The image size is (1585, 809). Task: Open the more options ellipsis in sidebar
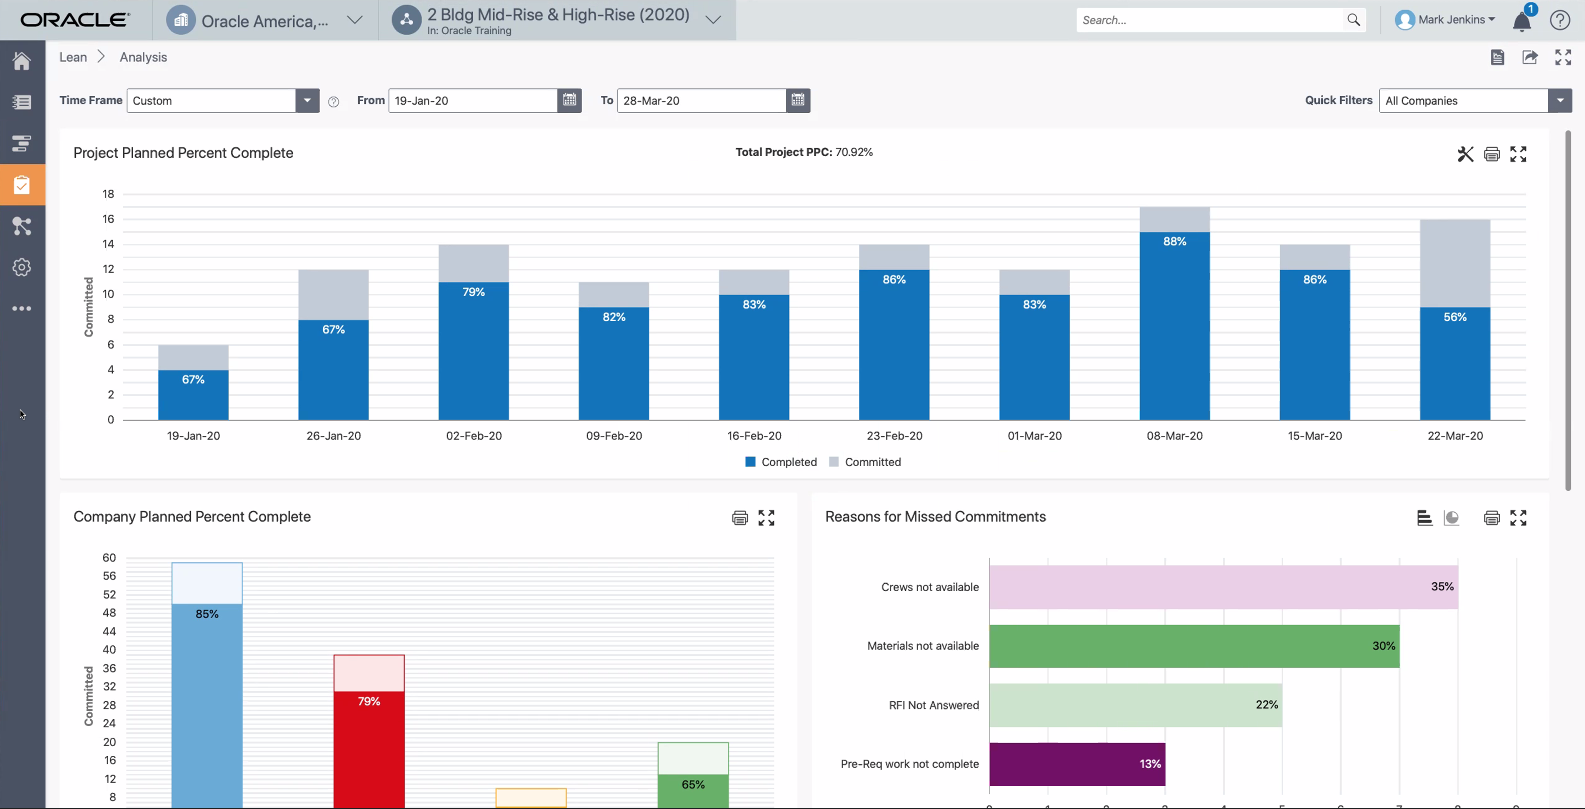tap(22, 309)
